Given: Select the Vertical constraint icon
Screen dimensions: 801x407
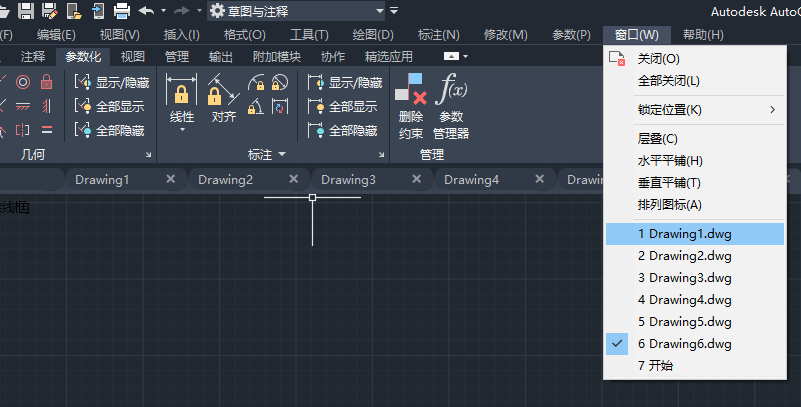Looking at the screenshot, I should pos(46,106).
